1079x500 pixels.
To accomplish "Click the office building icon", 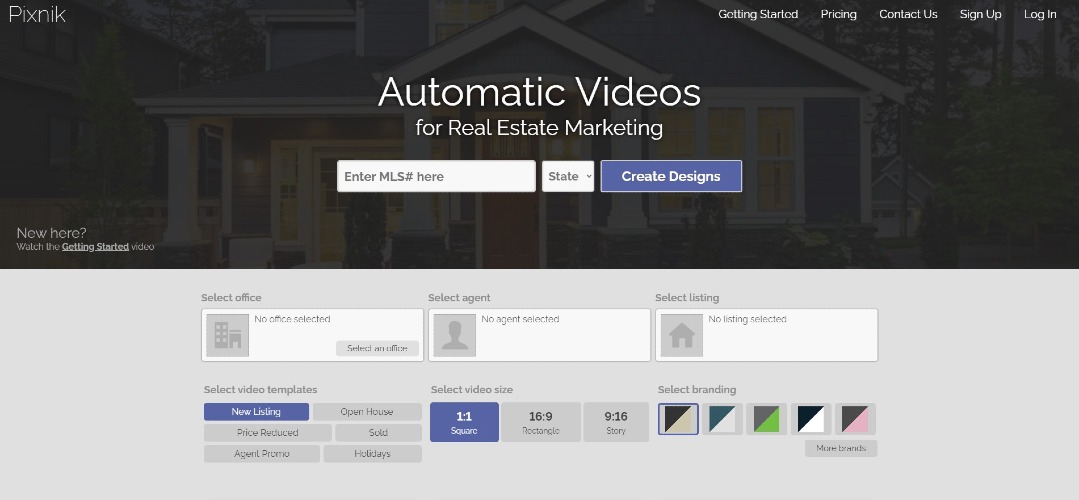I will tap(227, 335).
